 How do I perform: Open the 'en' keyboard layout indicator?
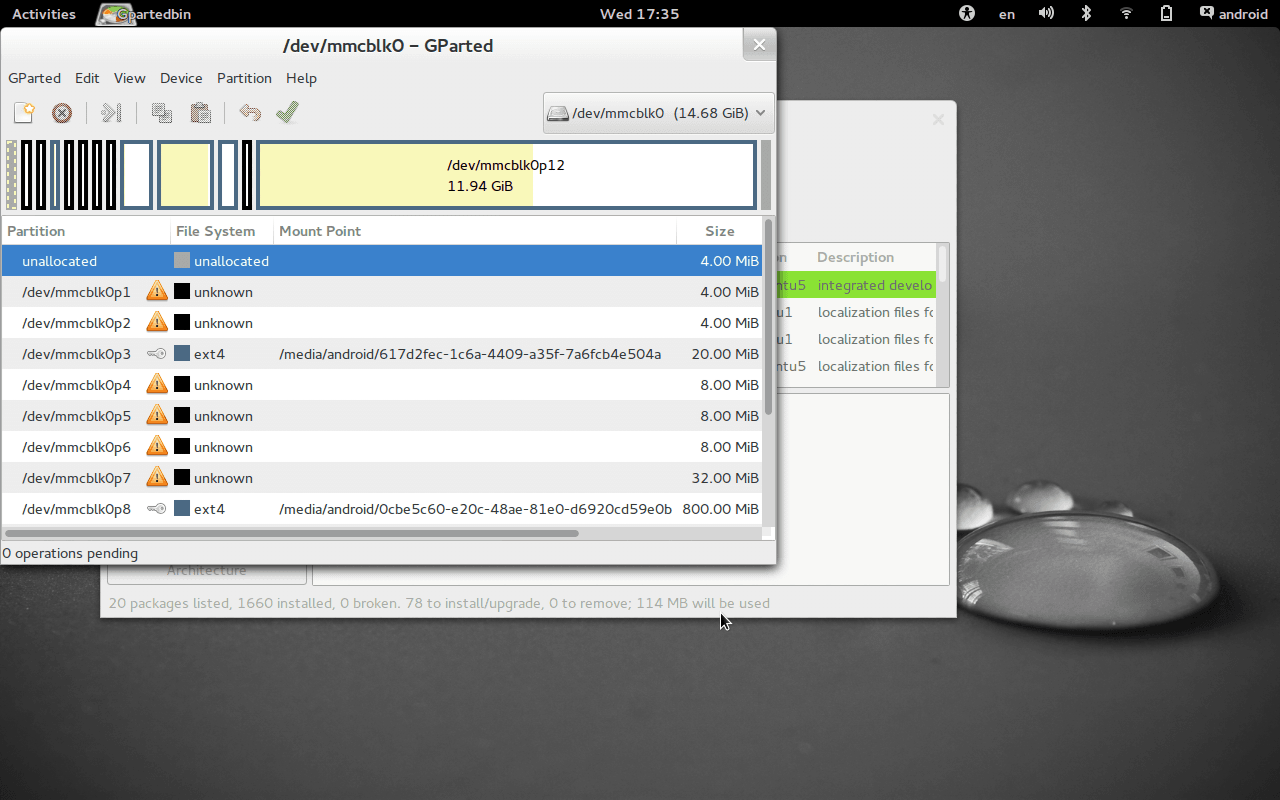(x=1007, y=14)
